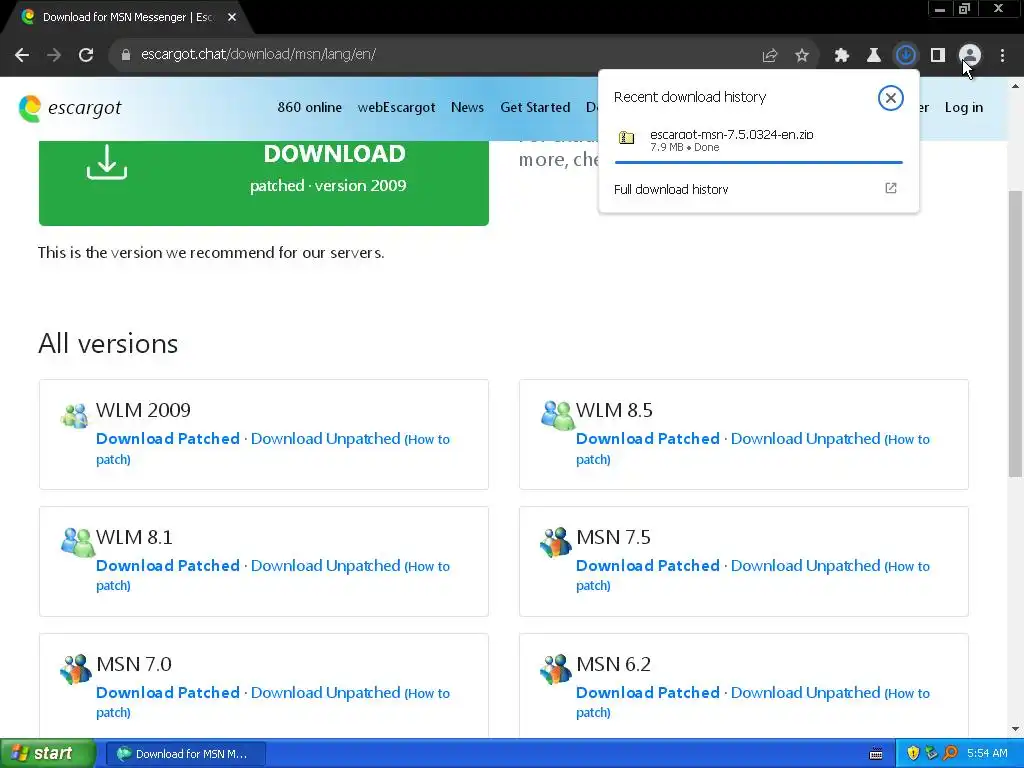This screenshot has height=768, width=1024.
Task: Download Unpatched for MSN 7.5
Action: (x=805, y=566)
